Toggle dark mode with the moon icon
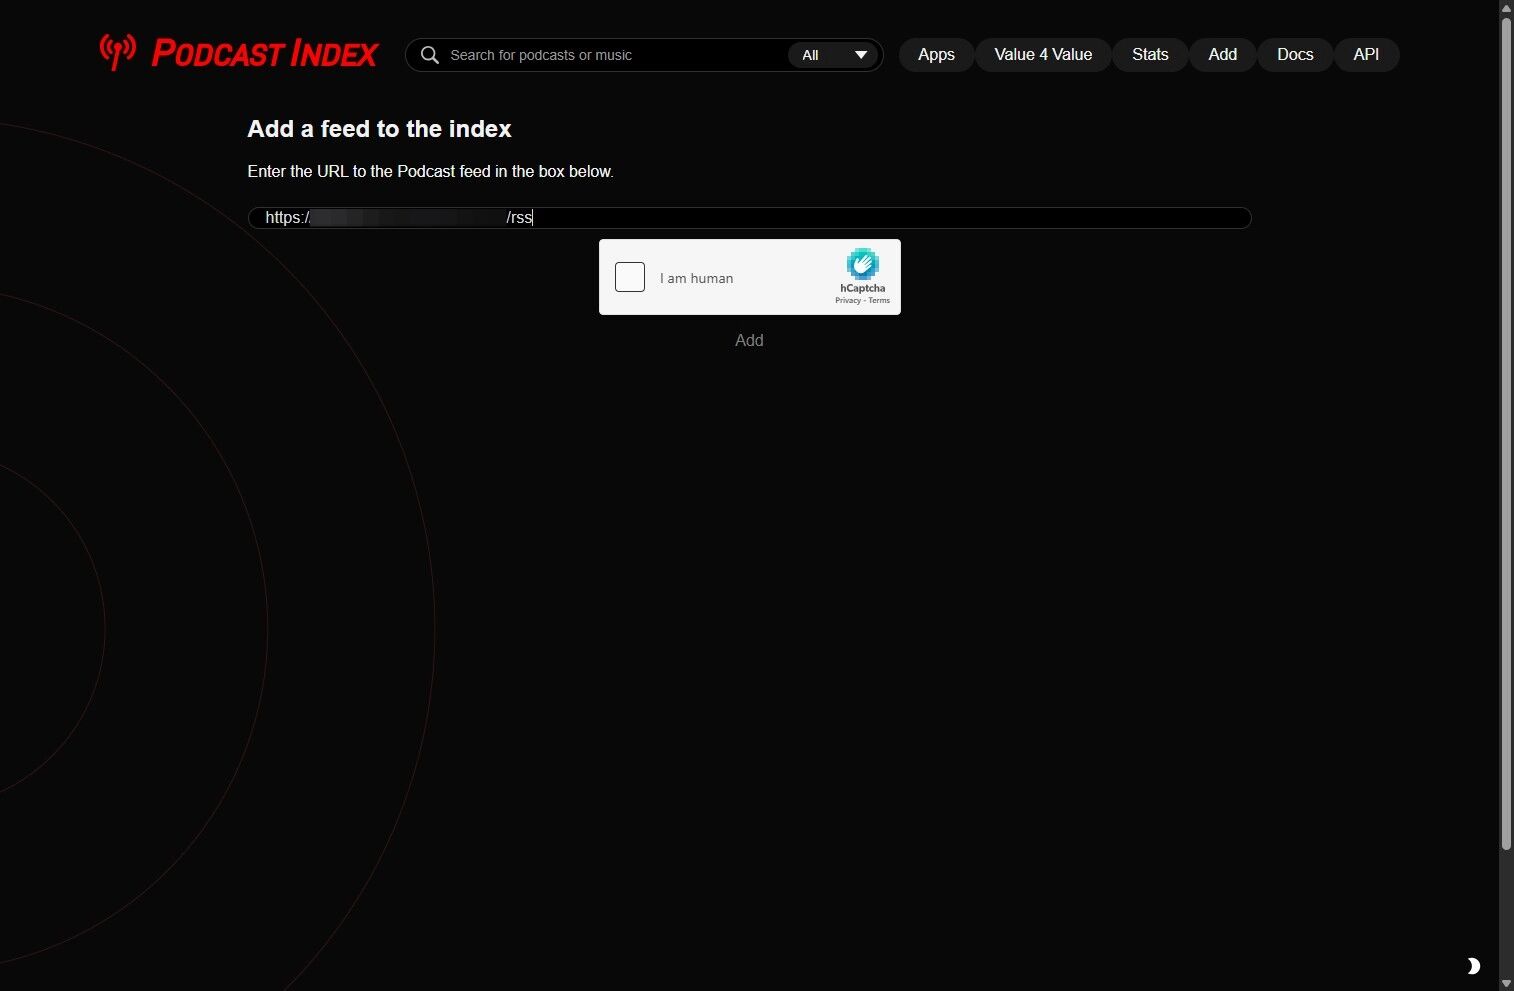The image size is (1514, 991). coord(1473,966)
